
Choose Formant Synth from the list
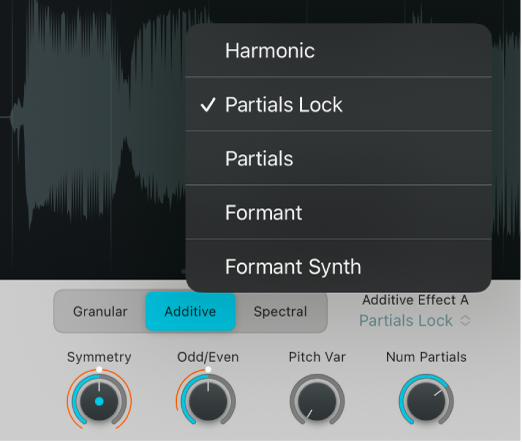pos(338,266)
